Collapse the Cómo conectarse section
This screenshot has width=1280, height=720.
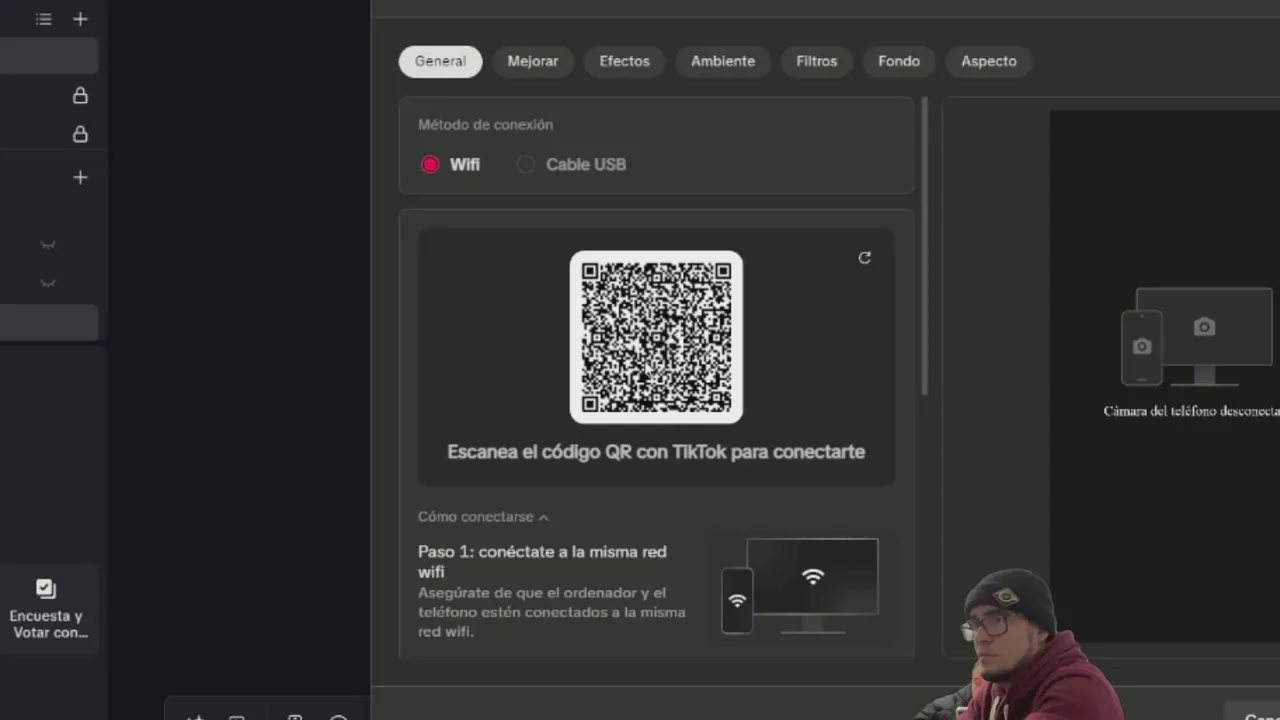click(483, 517)
